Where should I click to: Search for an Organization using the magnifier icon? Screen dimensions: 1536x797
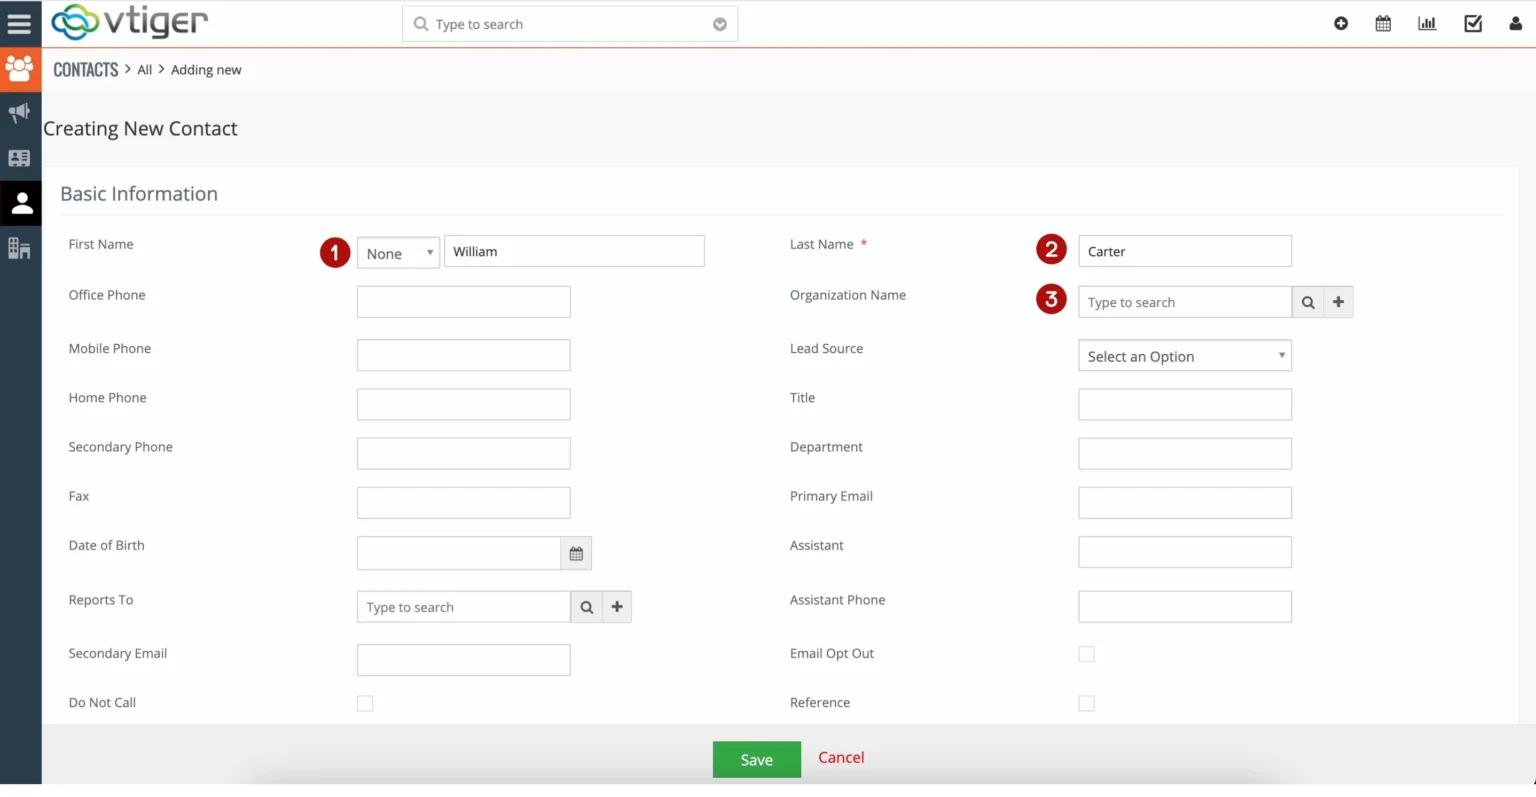tap(1308, 301)
